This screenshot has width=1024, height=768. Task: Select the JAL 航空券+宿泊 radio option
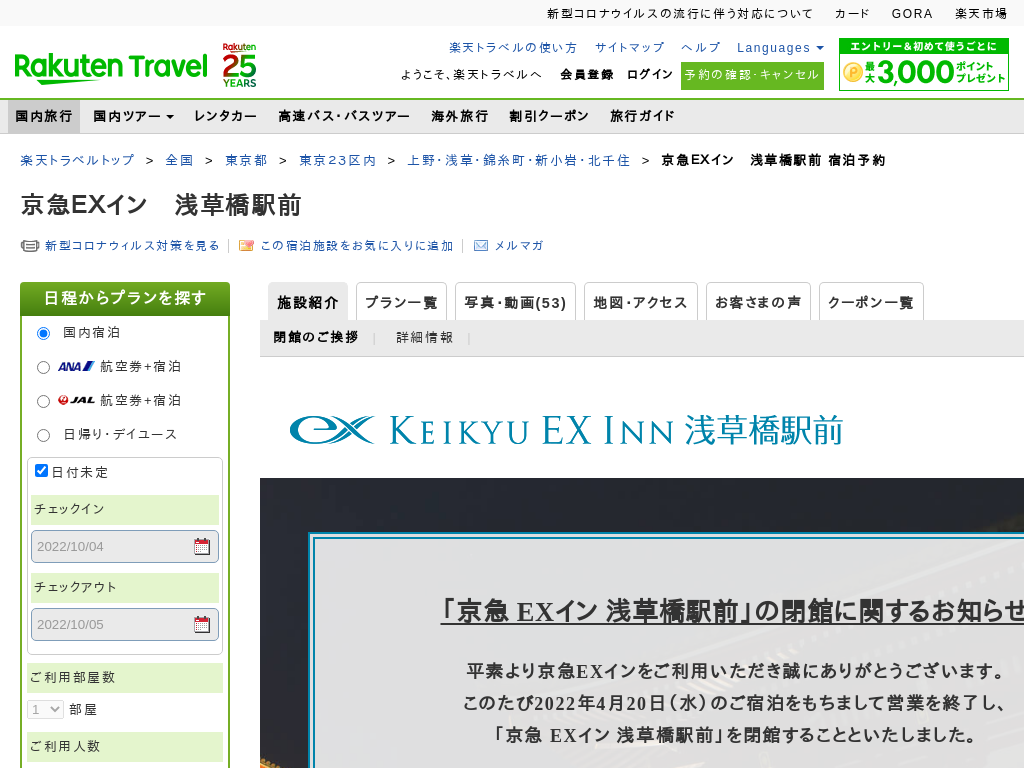pyautogui.click(x=44, y=402)
